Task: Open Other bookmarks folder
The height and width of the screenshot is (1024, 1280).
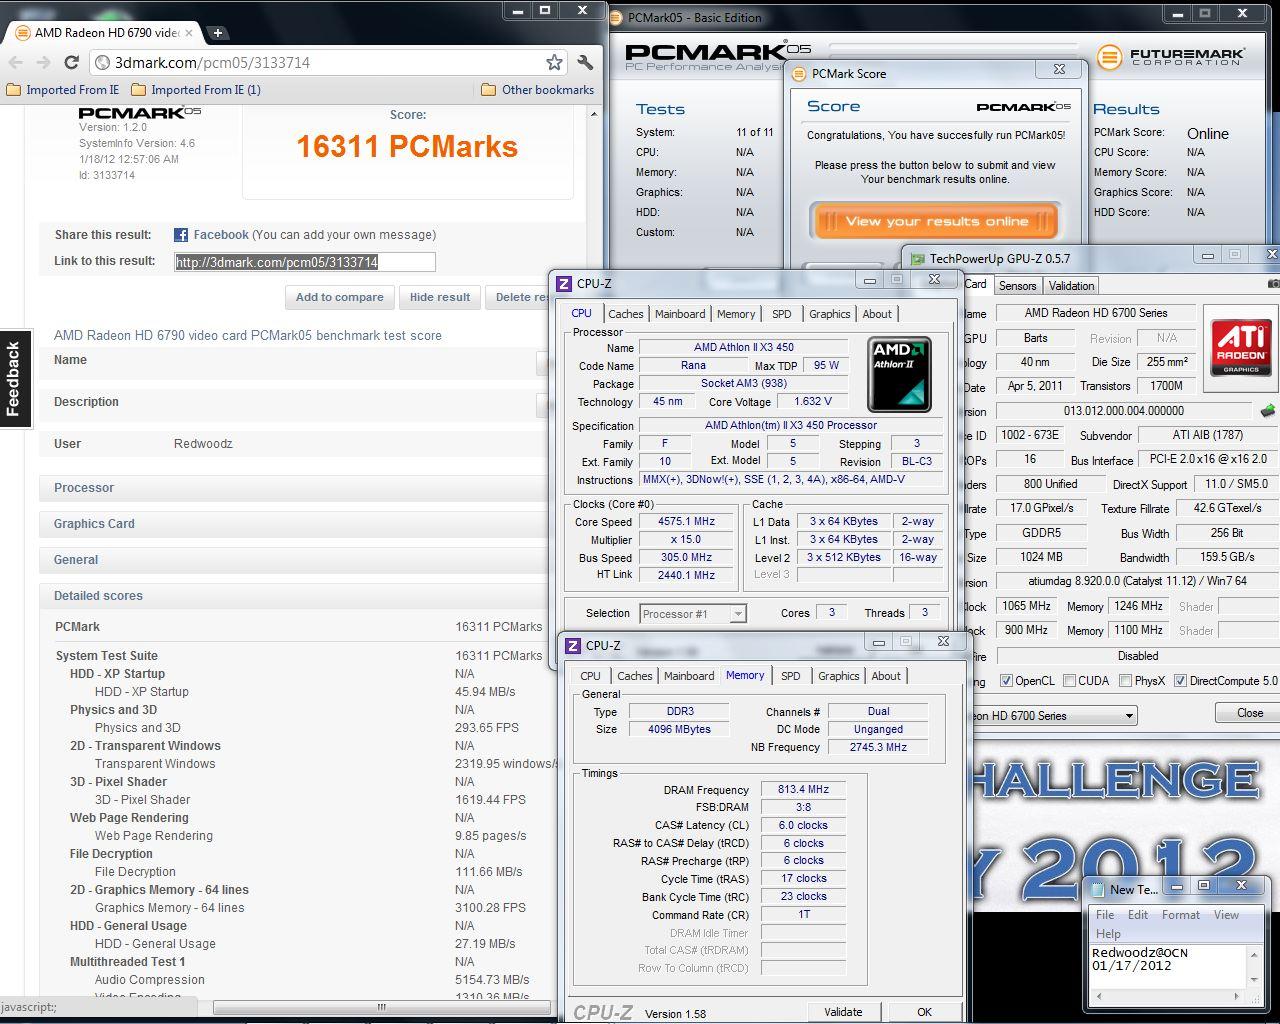Action: (x=538, y=90)
